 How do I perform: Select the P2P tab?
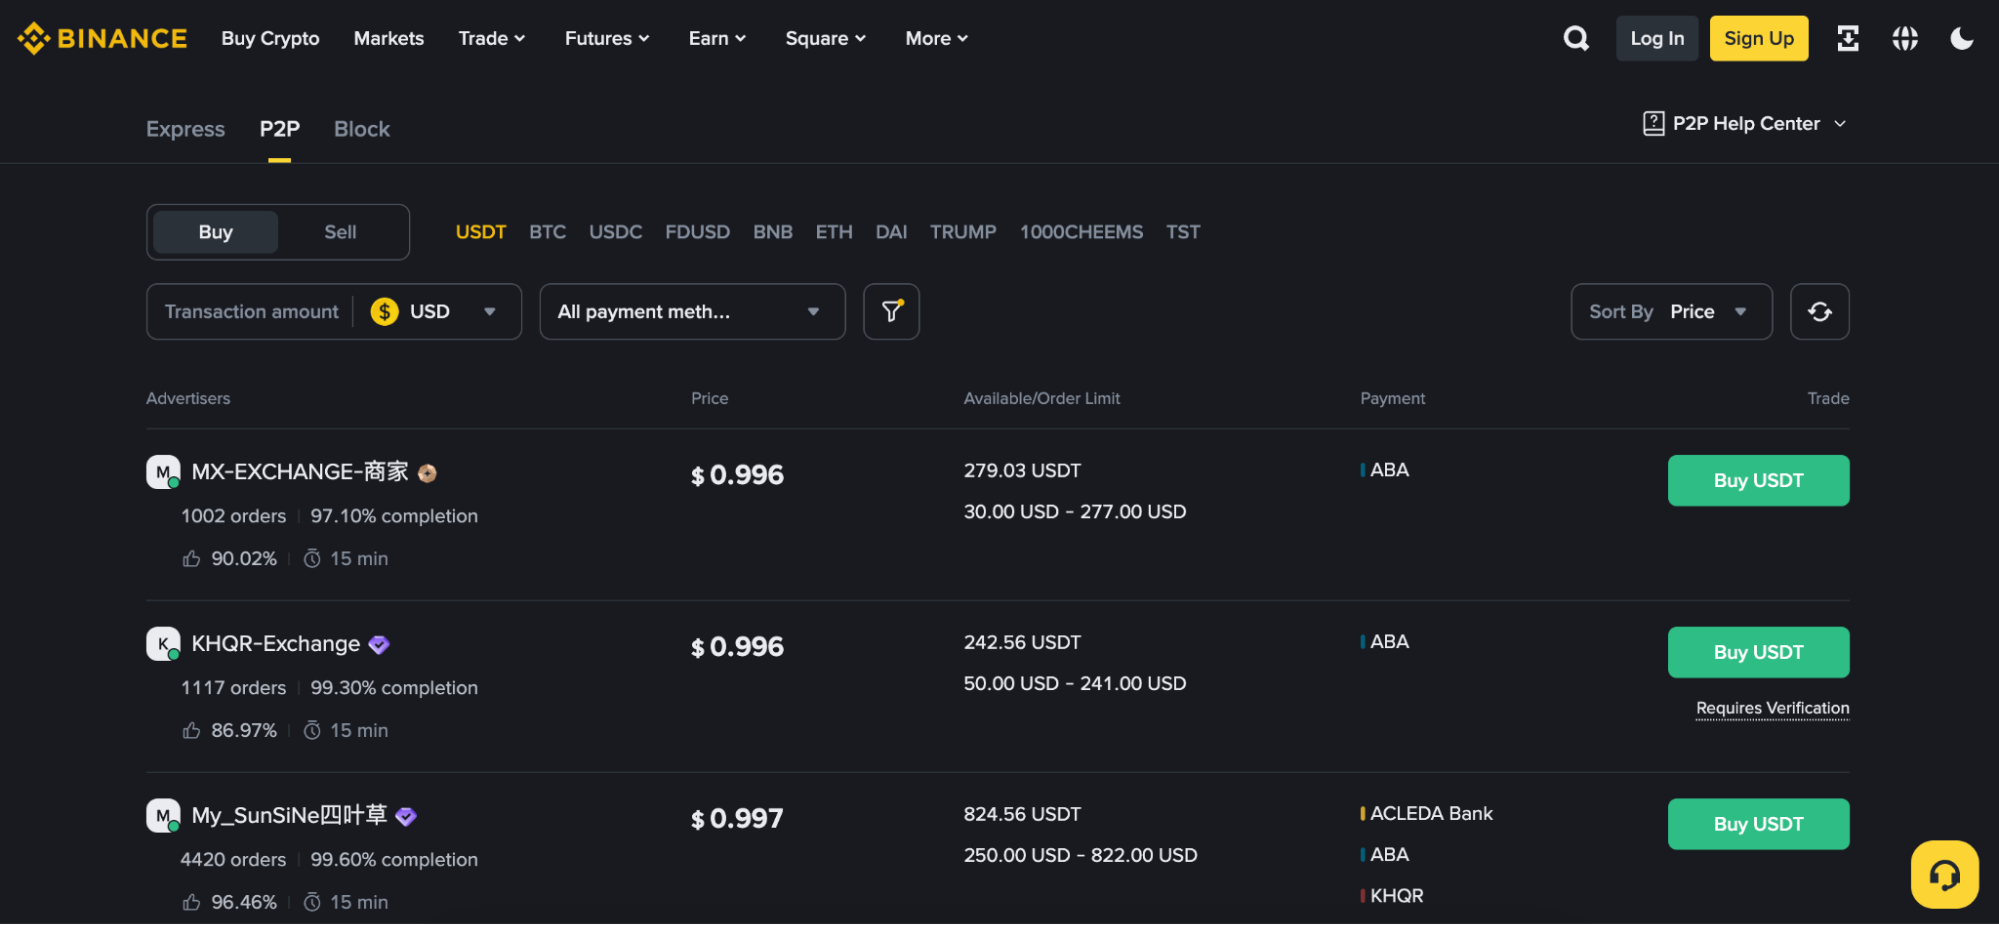(280, 129)
